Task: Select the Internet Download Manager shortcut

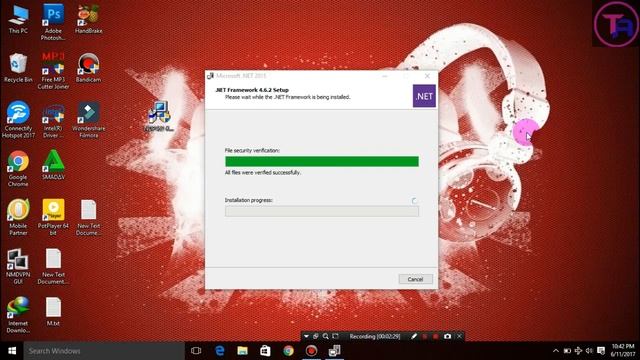Action: pos(18,315)
